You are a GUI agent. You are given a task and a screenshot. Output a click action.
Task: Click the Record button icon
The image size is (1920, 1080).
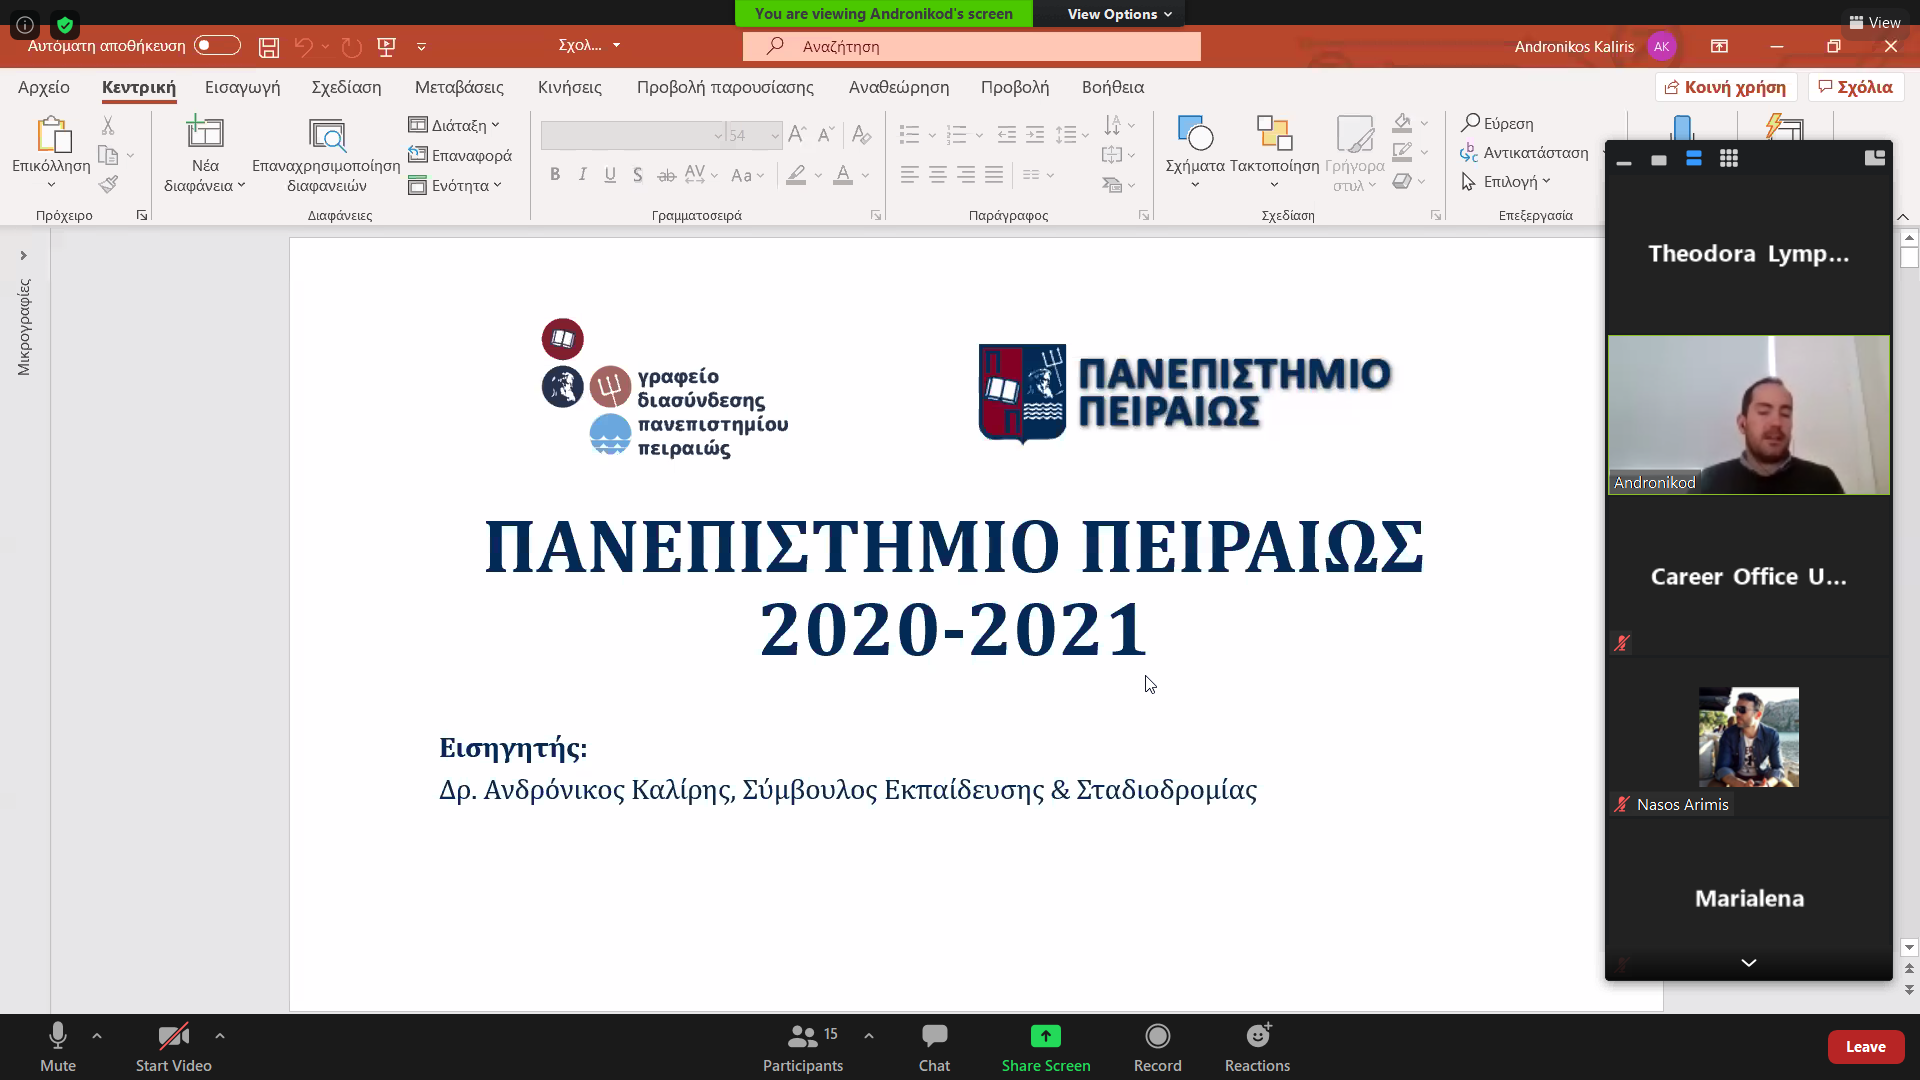[x=1157, y=1037]
